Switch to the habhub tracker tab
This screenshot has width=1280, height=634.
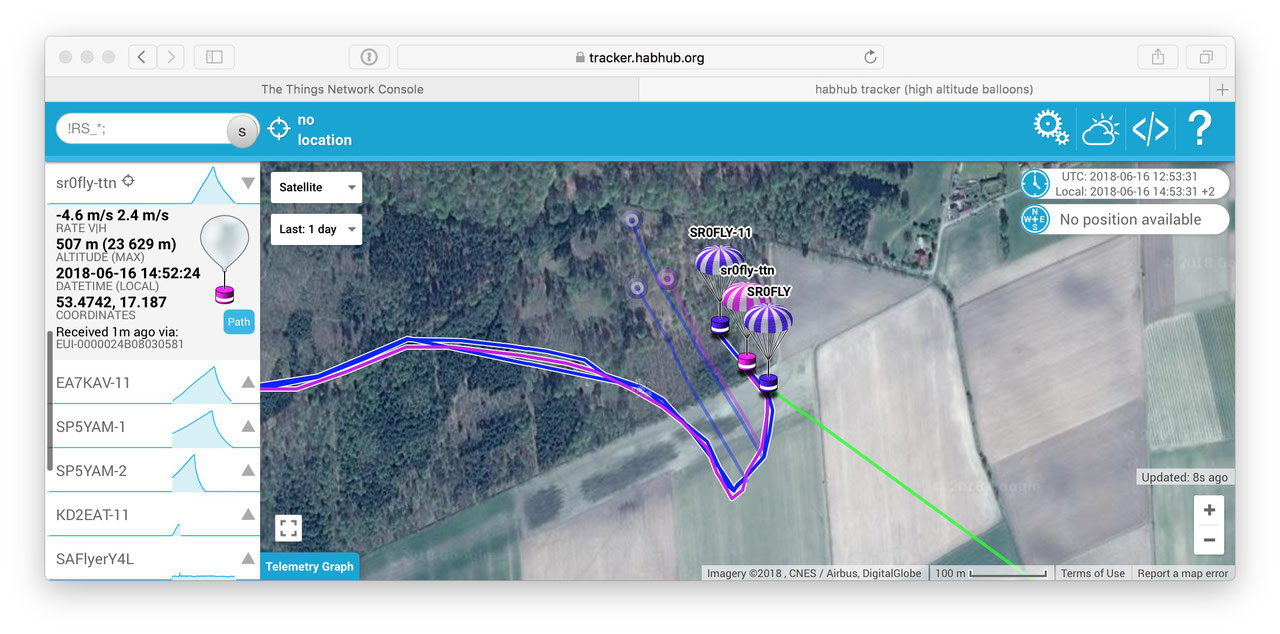pyautogui.click(x=924, y=89)
